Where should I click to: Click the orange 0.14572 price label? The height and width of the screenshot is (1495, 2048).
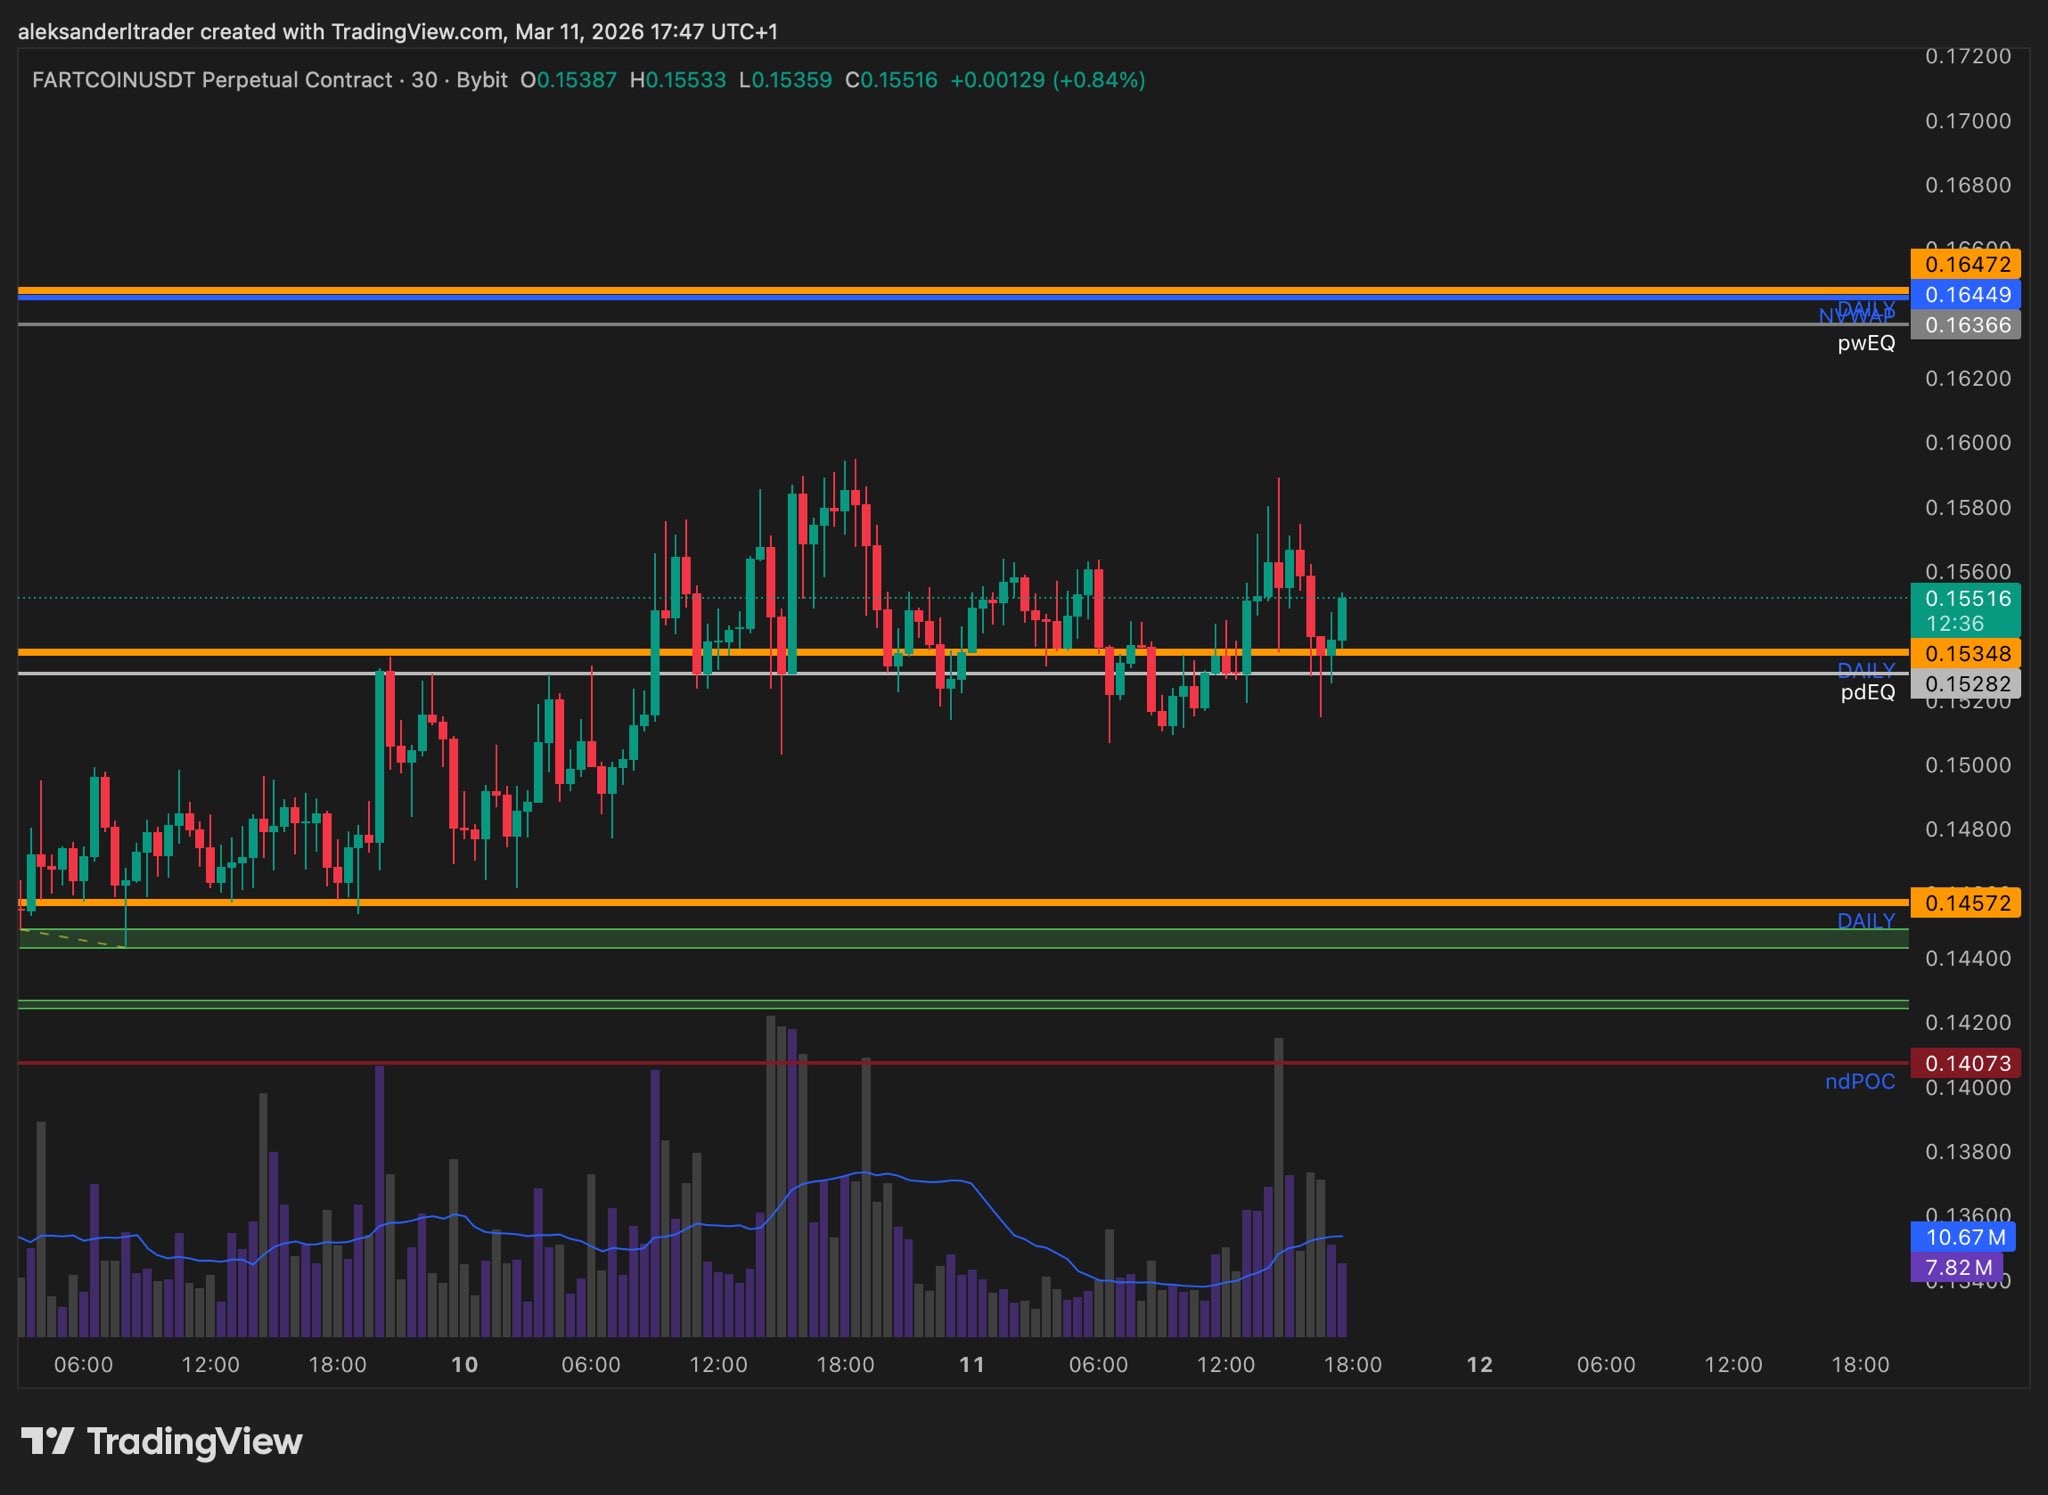point(1966,903)
